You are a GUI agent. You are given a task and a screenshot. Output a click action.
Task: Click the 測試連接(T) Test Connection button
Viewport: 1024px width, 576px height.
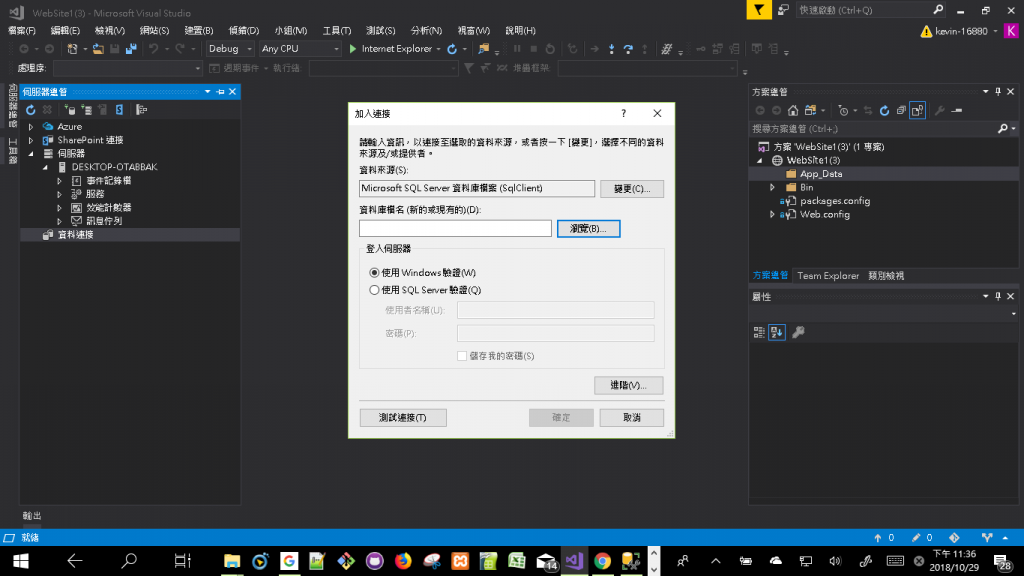click(x=403, y=417)
